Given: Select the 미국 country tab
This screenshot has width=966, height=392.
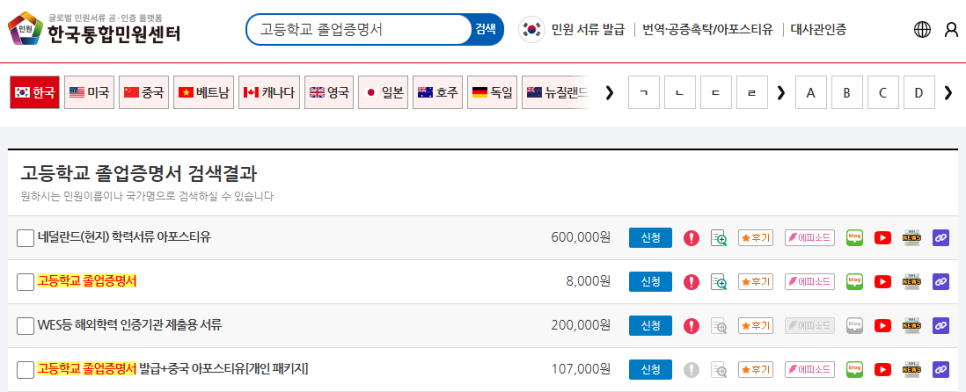Looking at the screenshot, I should [x=89, y=92].
